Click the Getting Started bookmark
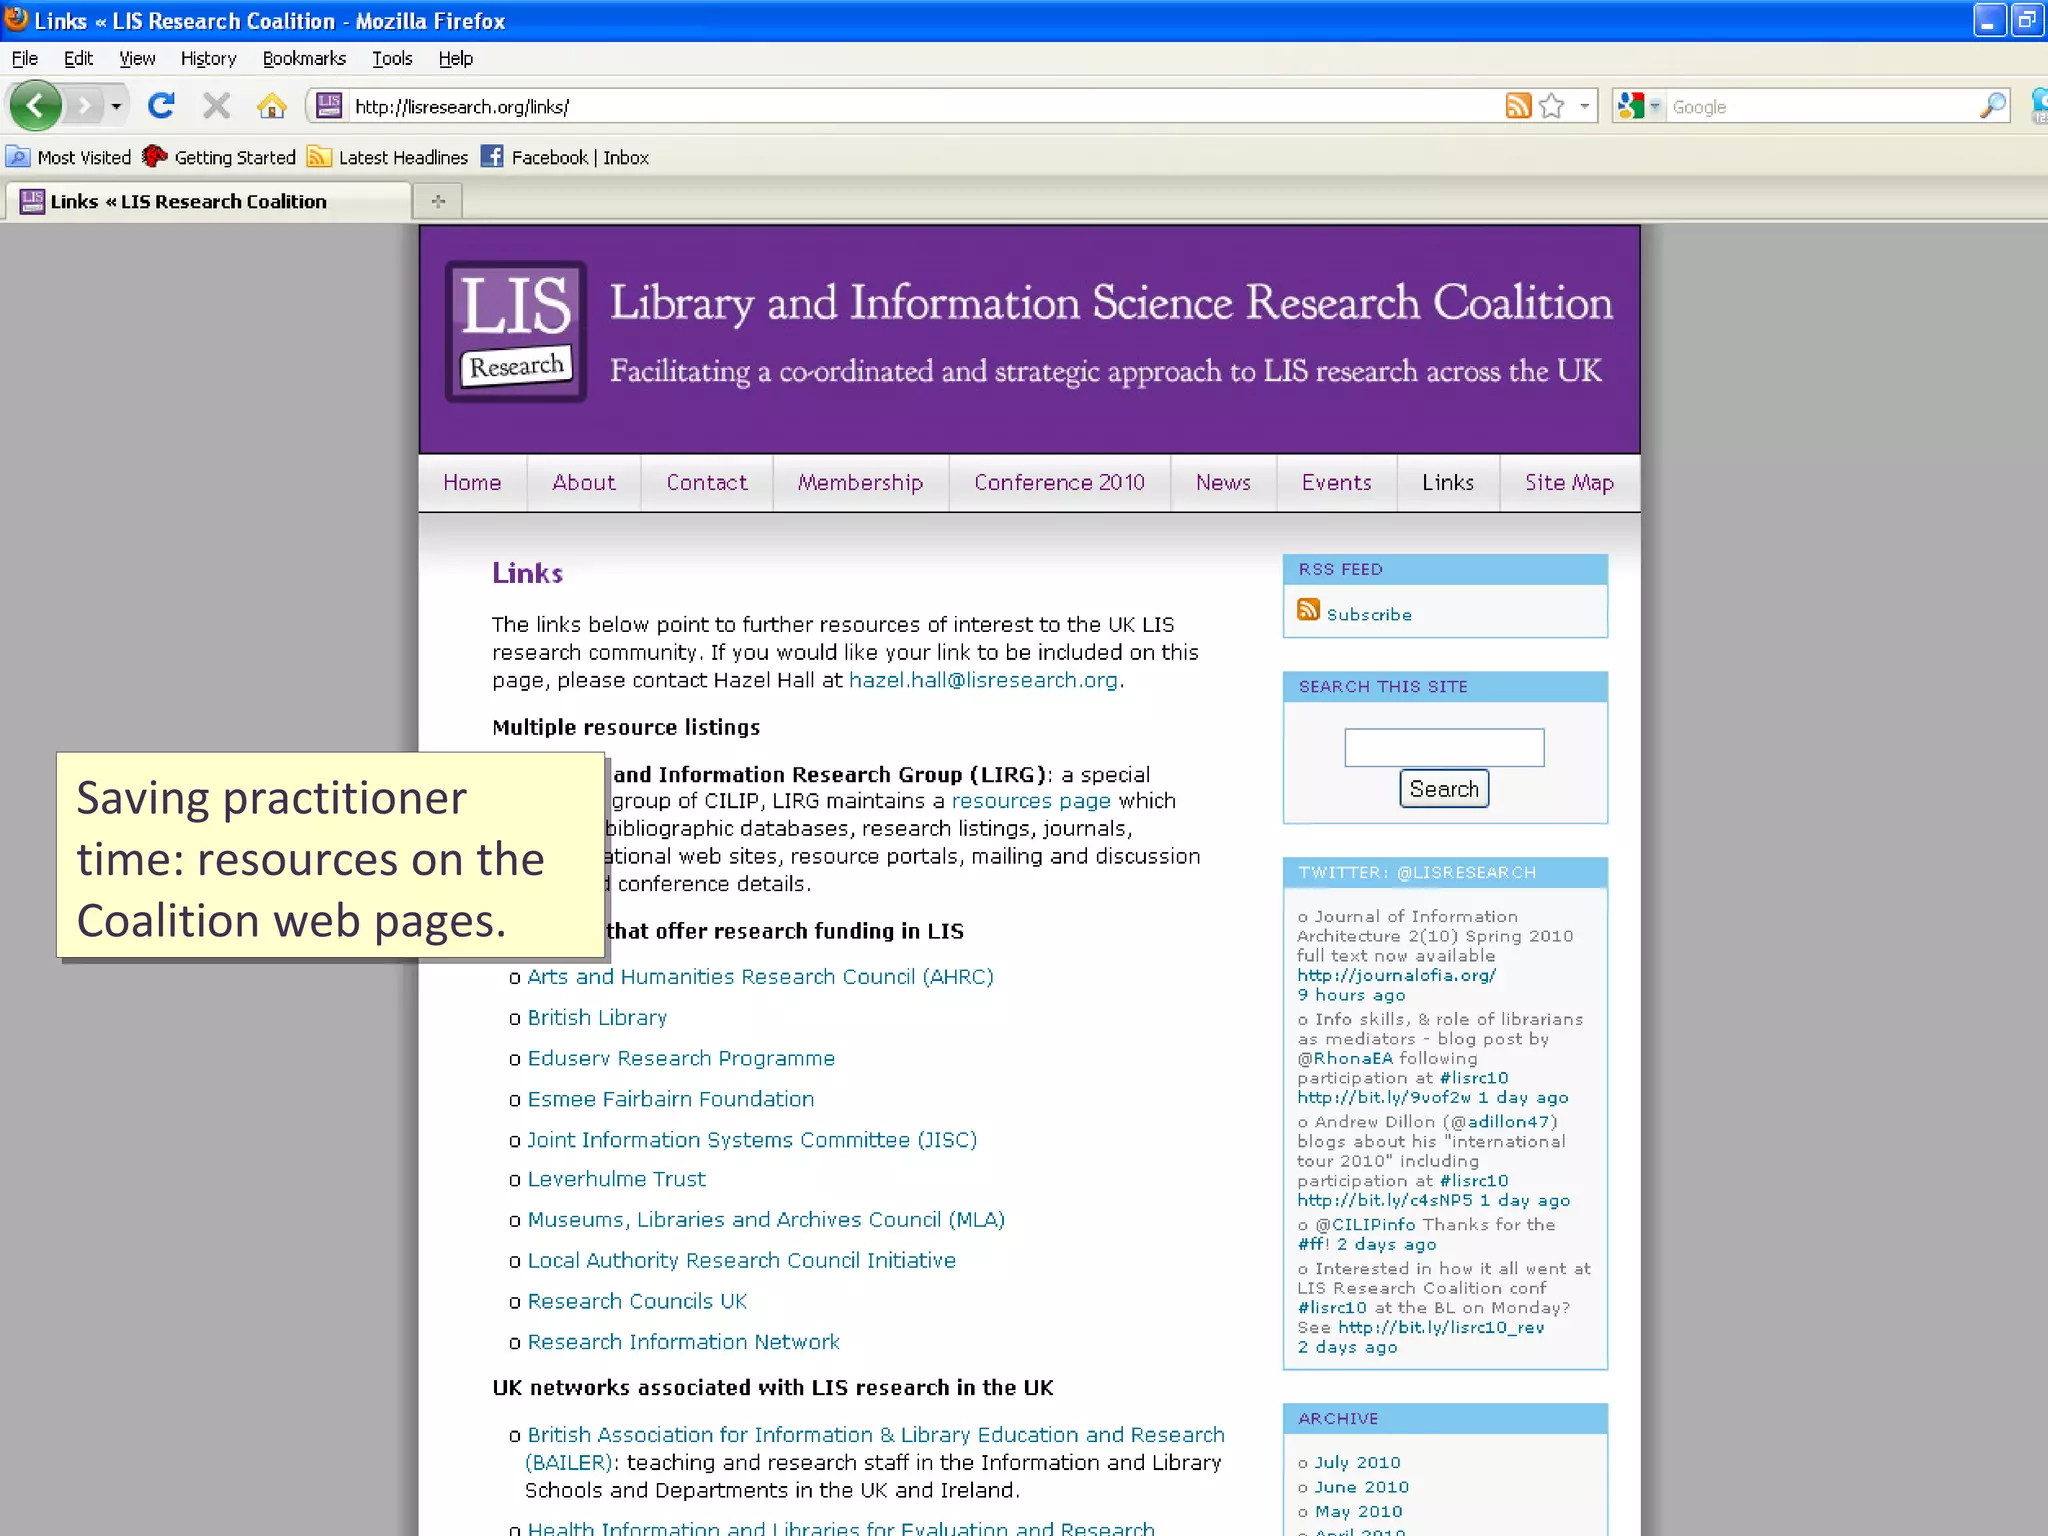The width and height of the screenshot is (2048, 1536). coord(219,157)
